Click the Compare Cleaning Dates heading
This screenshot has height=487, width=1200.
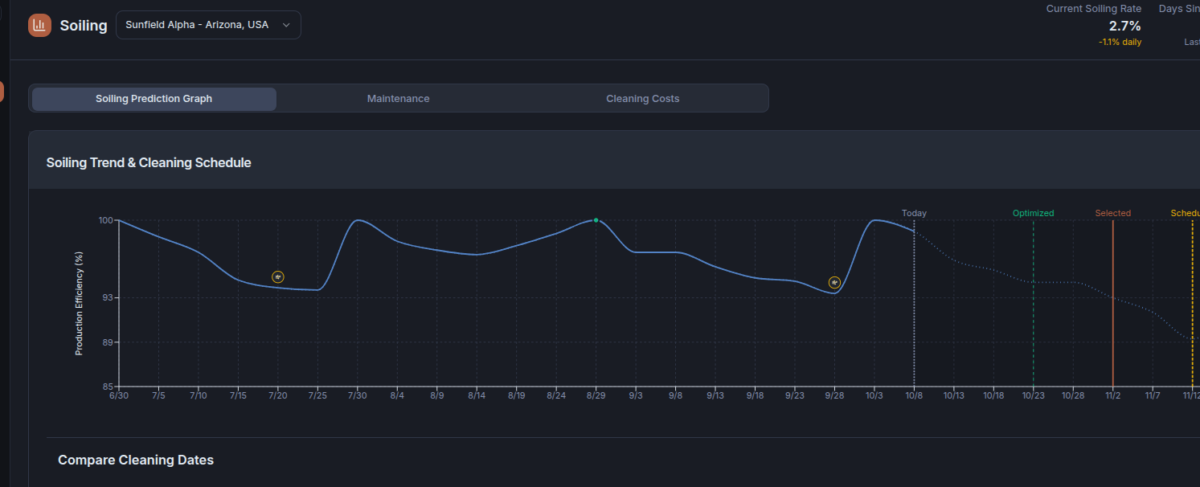tap(136, 460)
